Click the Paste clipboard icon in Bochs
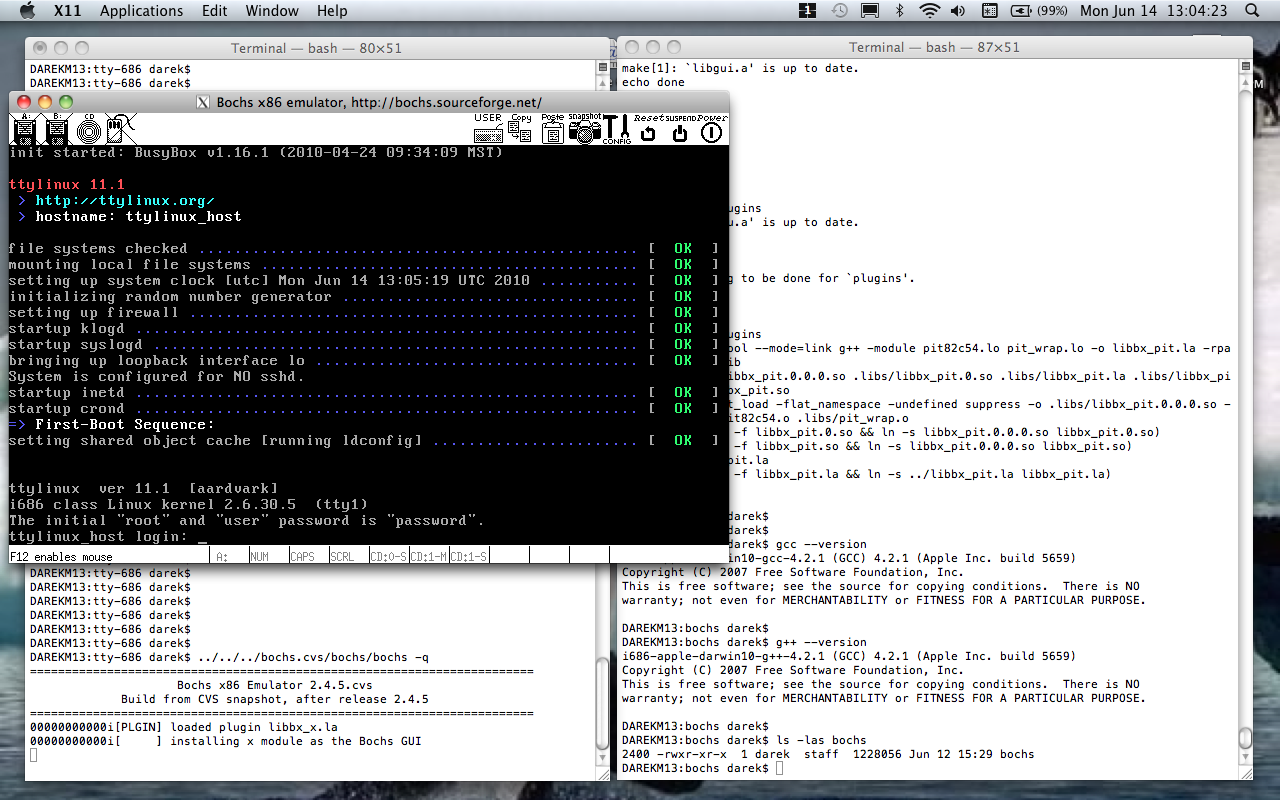Screen dimensions: 1280x800 tap(553, 128)
